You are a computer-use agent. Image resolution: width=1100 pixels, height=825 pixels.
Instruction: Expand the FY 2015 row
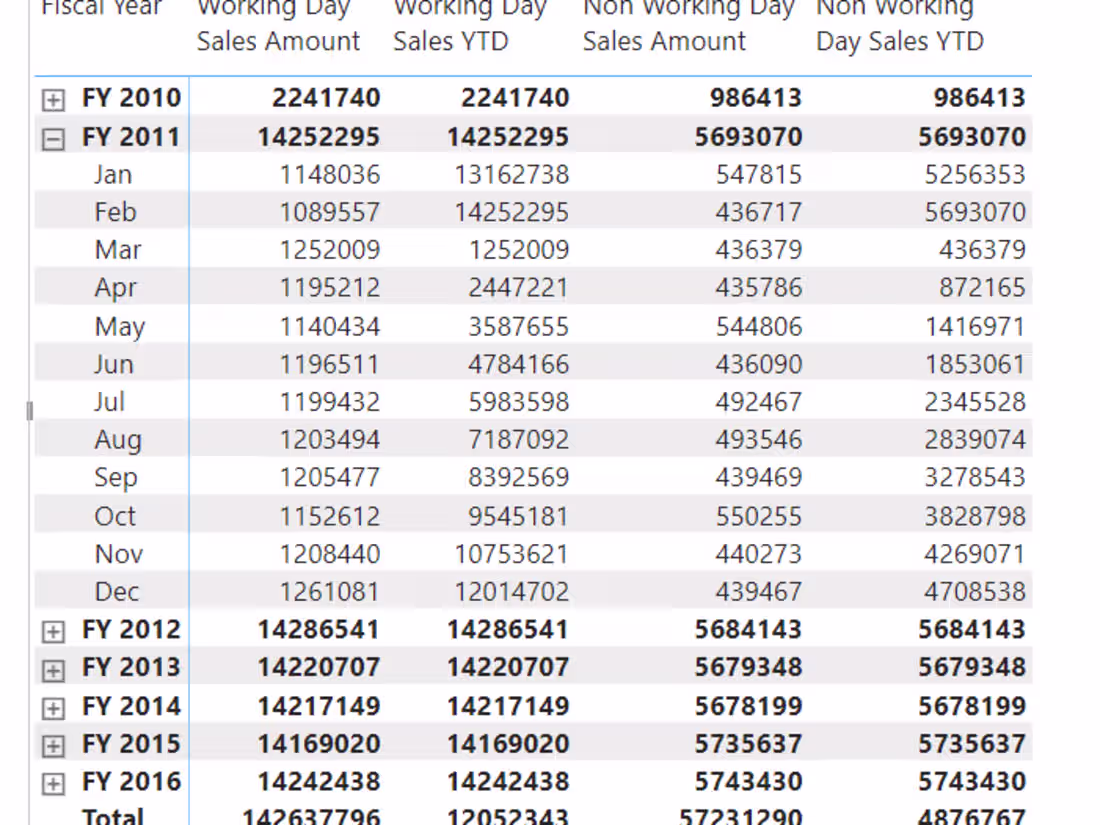(x=53, y=744)
